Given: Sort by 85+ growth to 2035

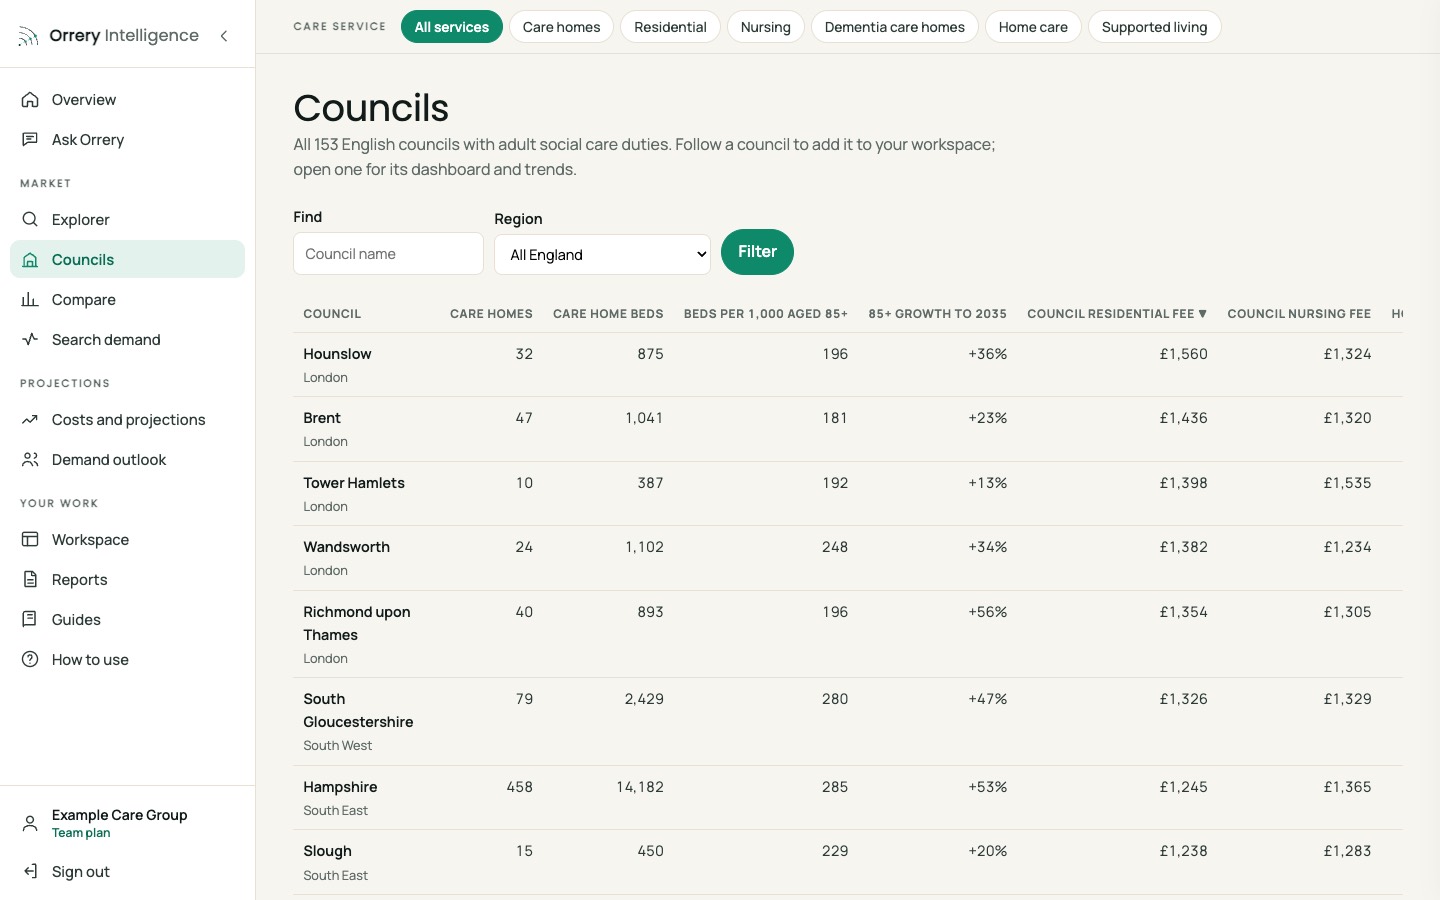Looking at the screenshot, I should coord(937,314).
